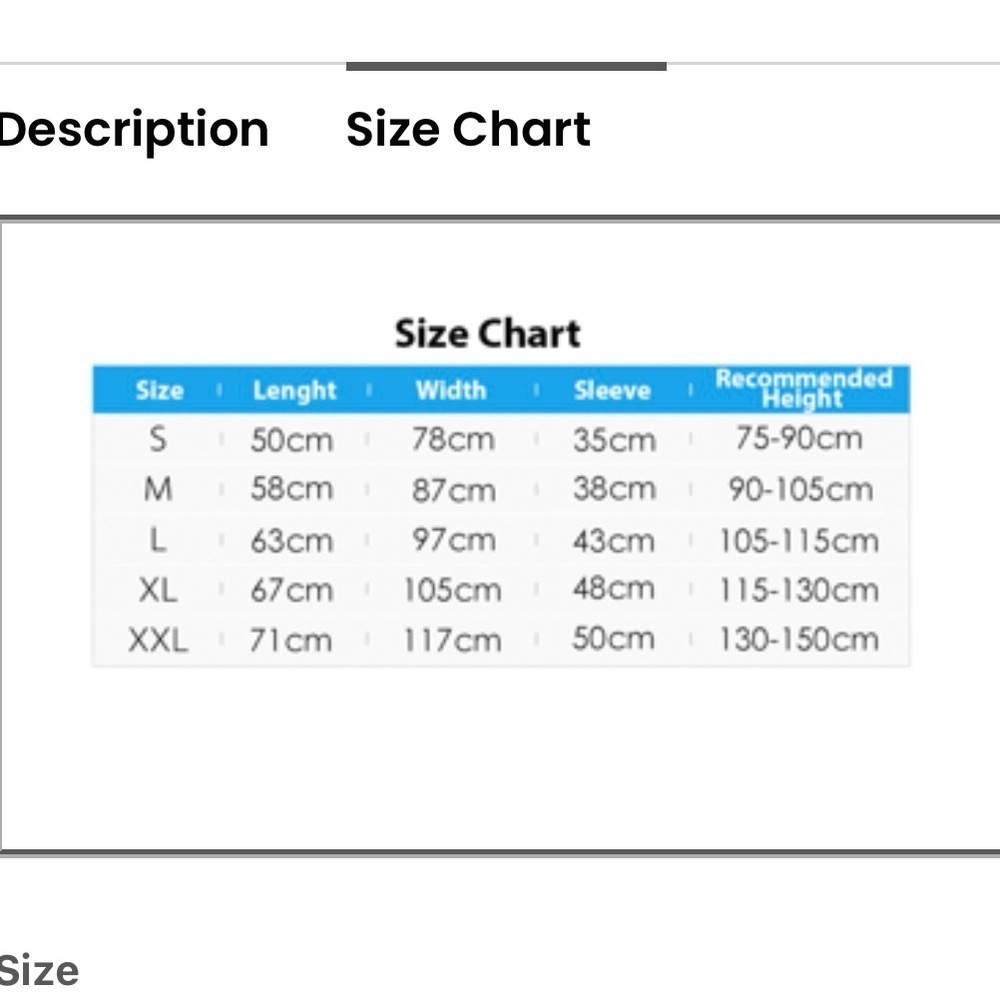Screen dimensions: 1000x1000
Task: Click the Lenght column header
Action: click(294, 390)
